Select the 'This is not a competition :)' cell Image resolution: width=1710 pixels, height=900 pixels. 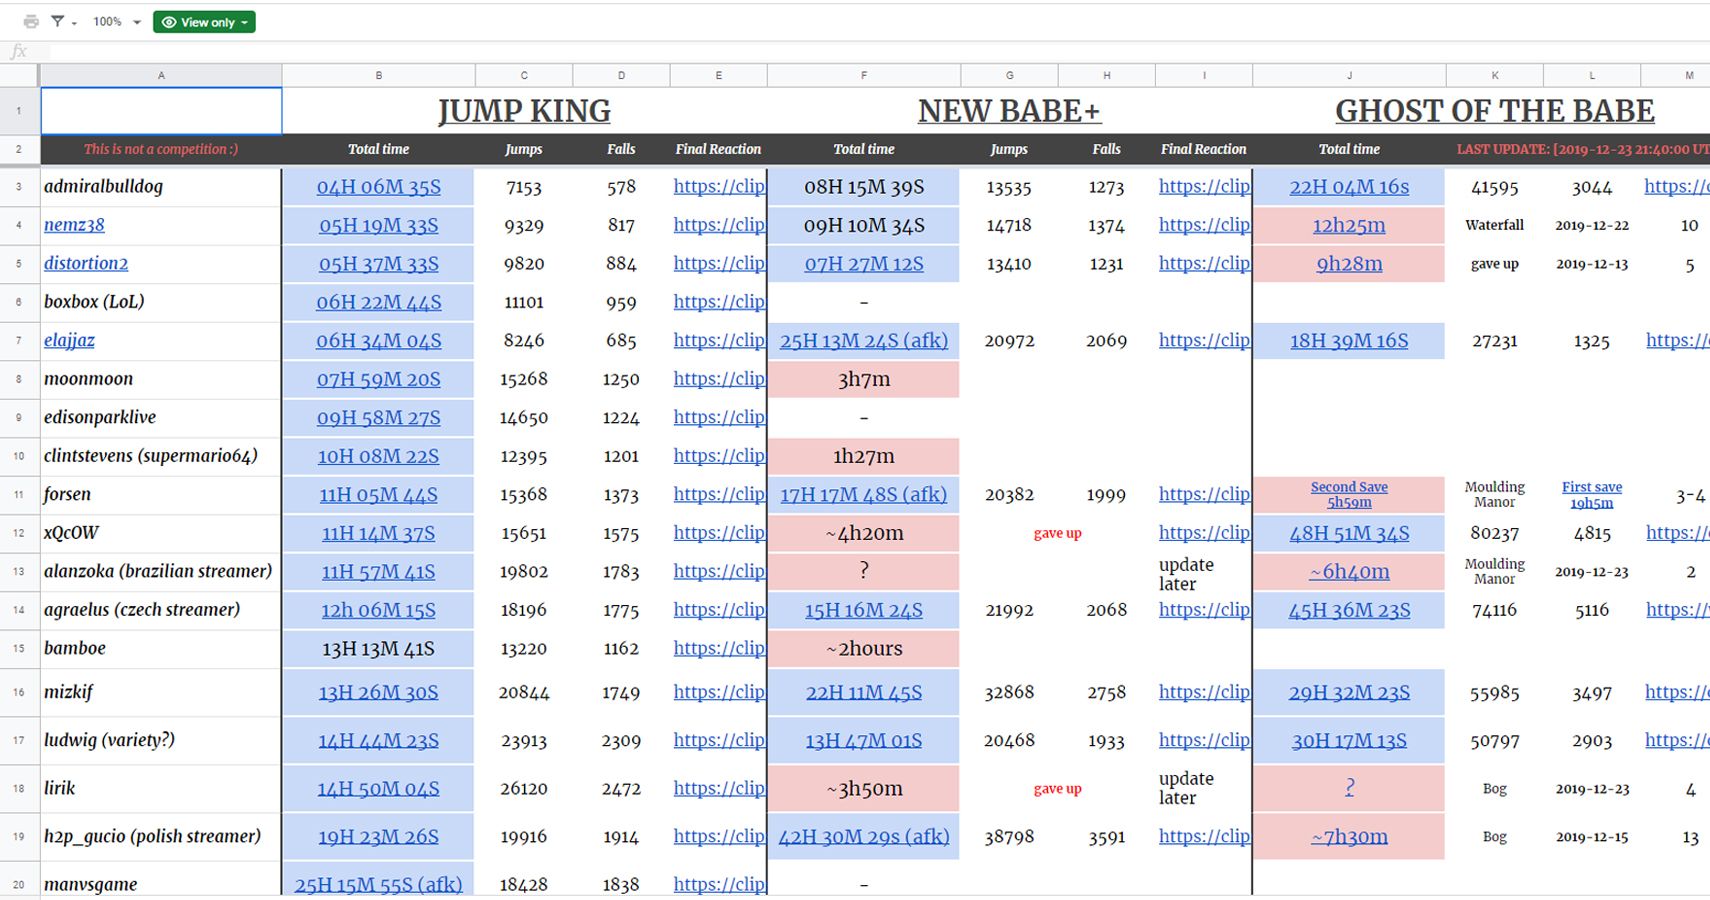click(161, 149)
